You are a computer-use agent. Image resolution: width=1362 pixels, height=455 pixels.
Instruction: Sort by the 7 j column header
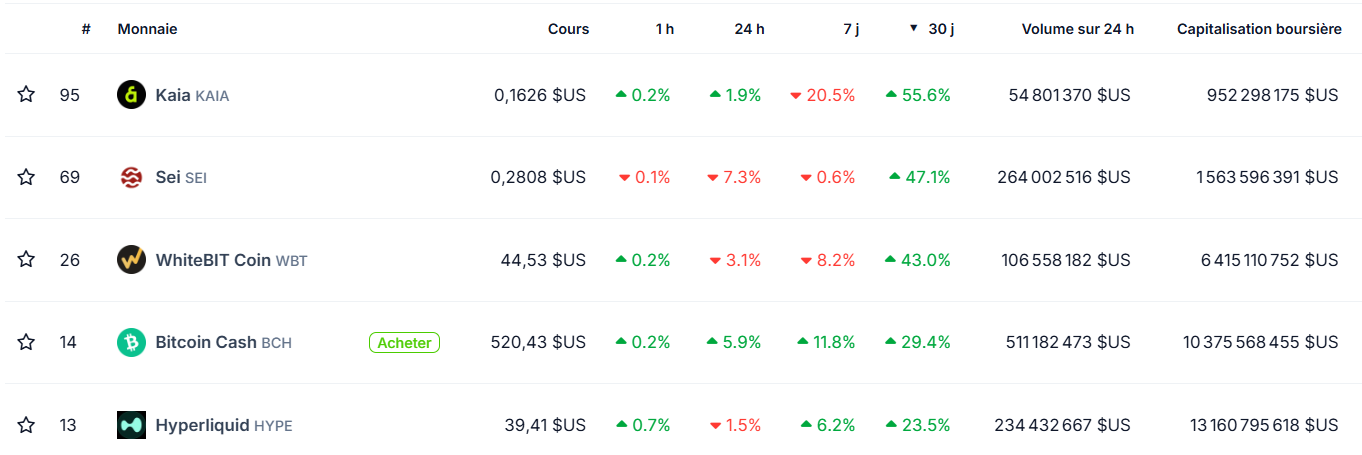[x=850, y=29]
